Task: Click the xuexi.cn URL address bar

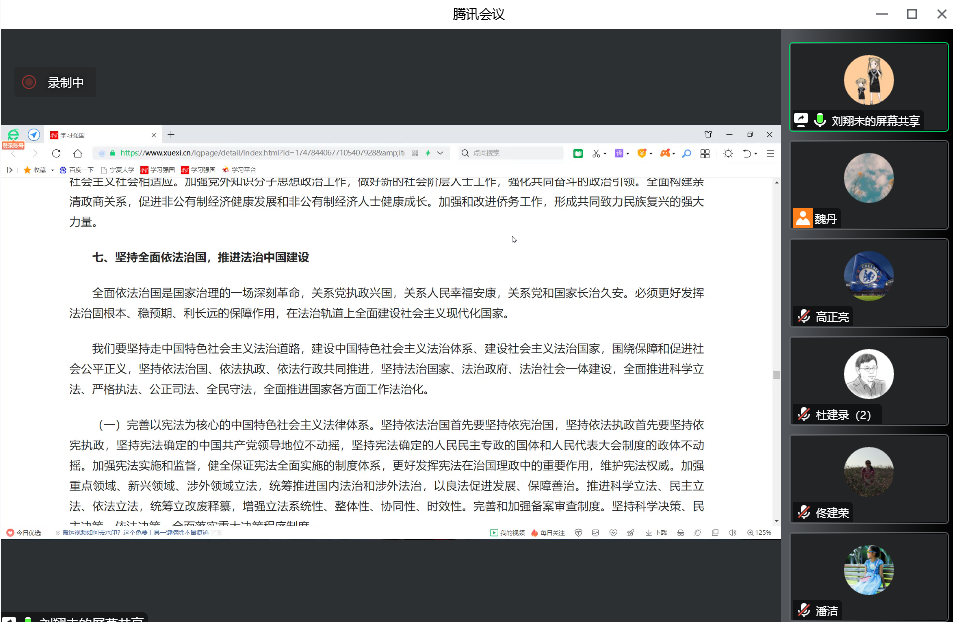Action: tap(261, 153)
